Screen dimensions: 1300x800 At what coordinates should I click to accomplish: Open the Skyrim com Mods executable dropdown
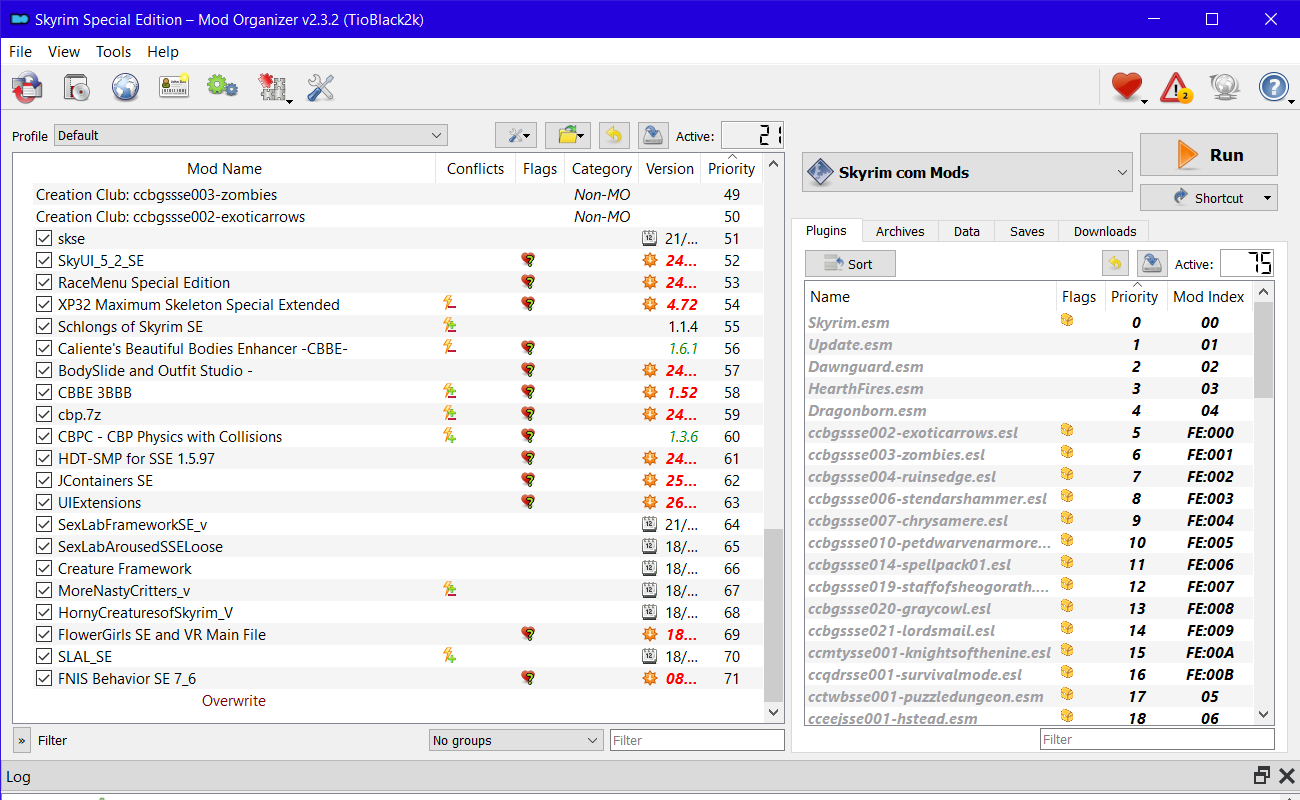click(967, 172)
